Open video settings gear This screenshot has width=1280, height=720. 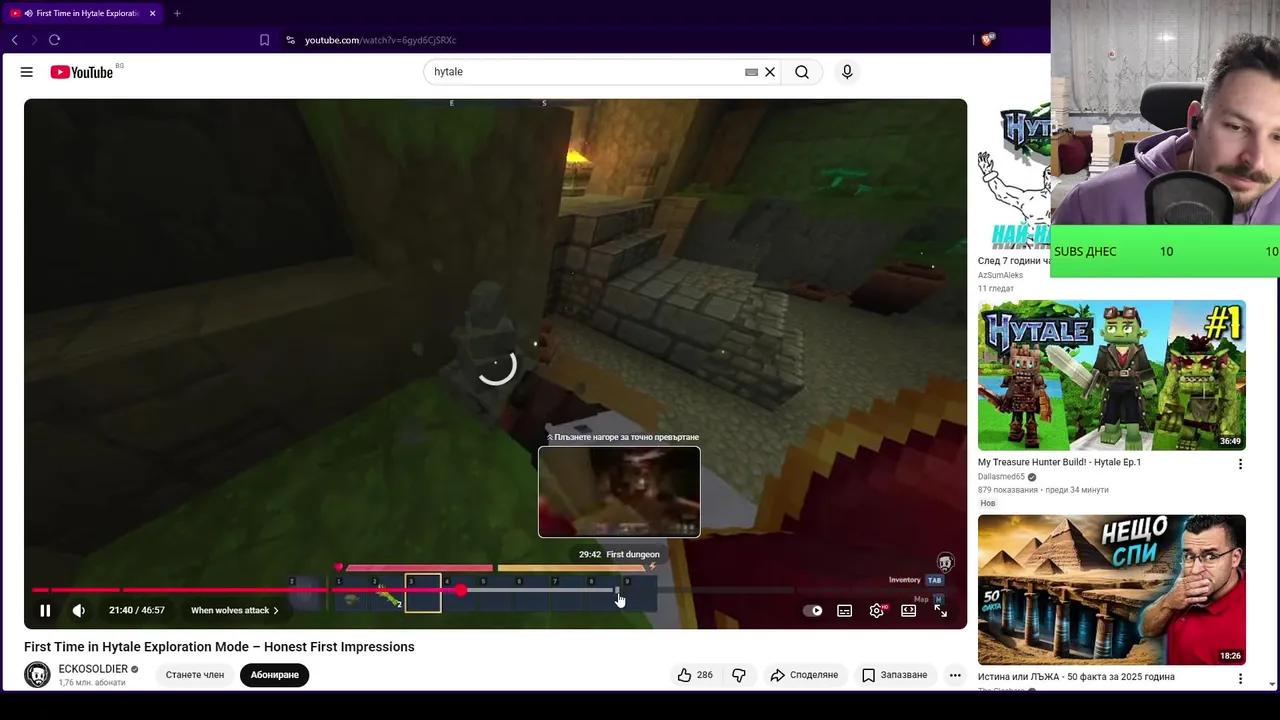click(877, 610)
